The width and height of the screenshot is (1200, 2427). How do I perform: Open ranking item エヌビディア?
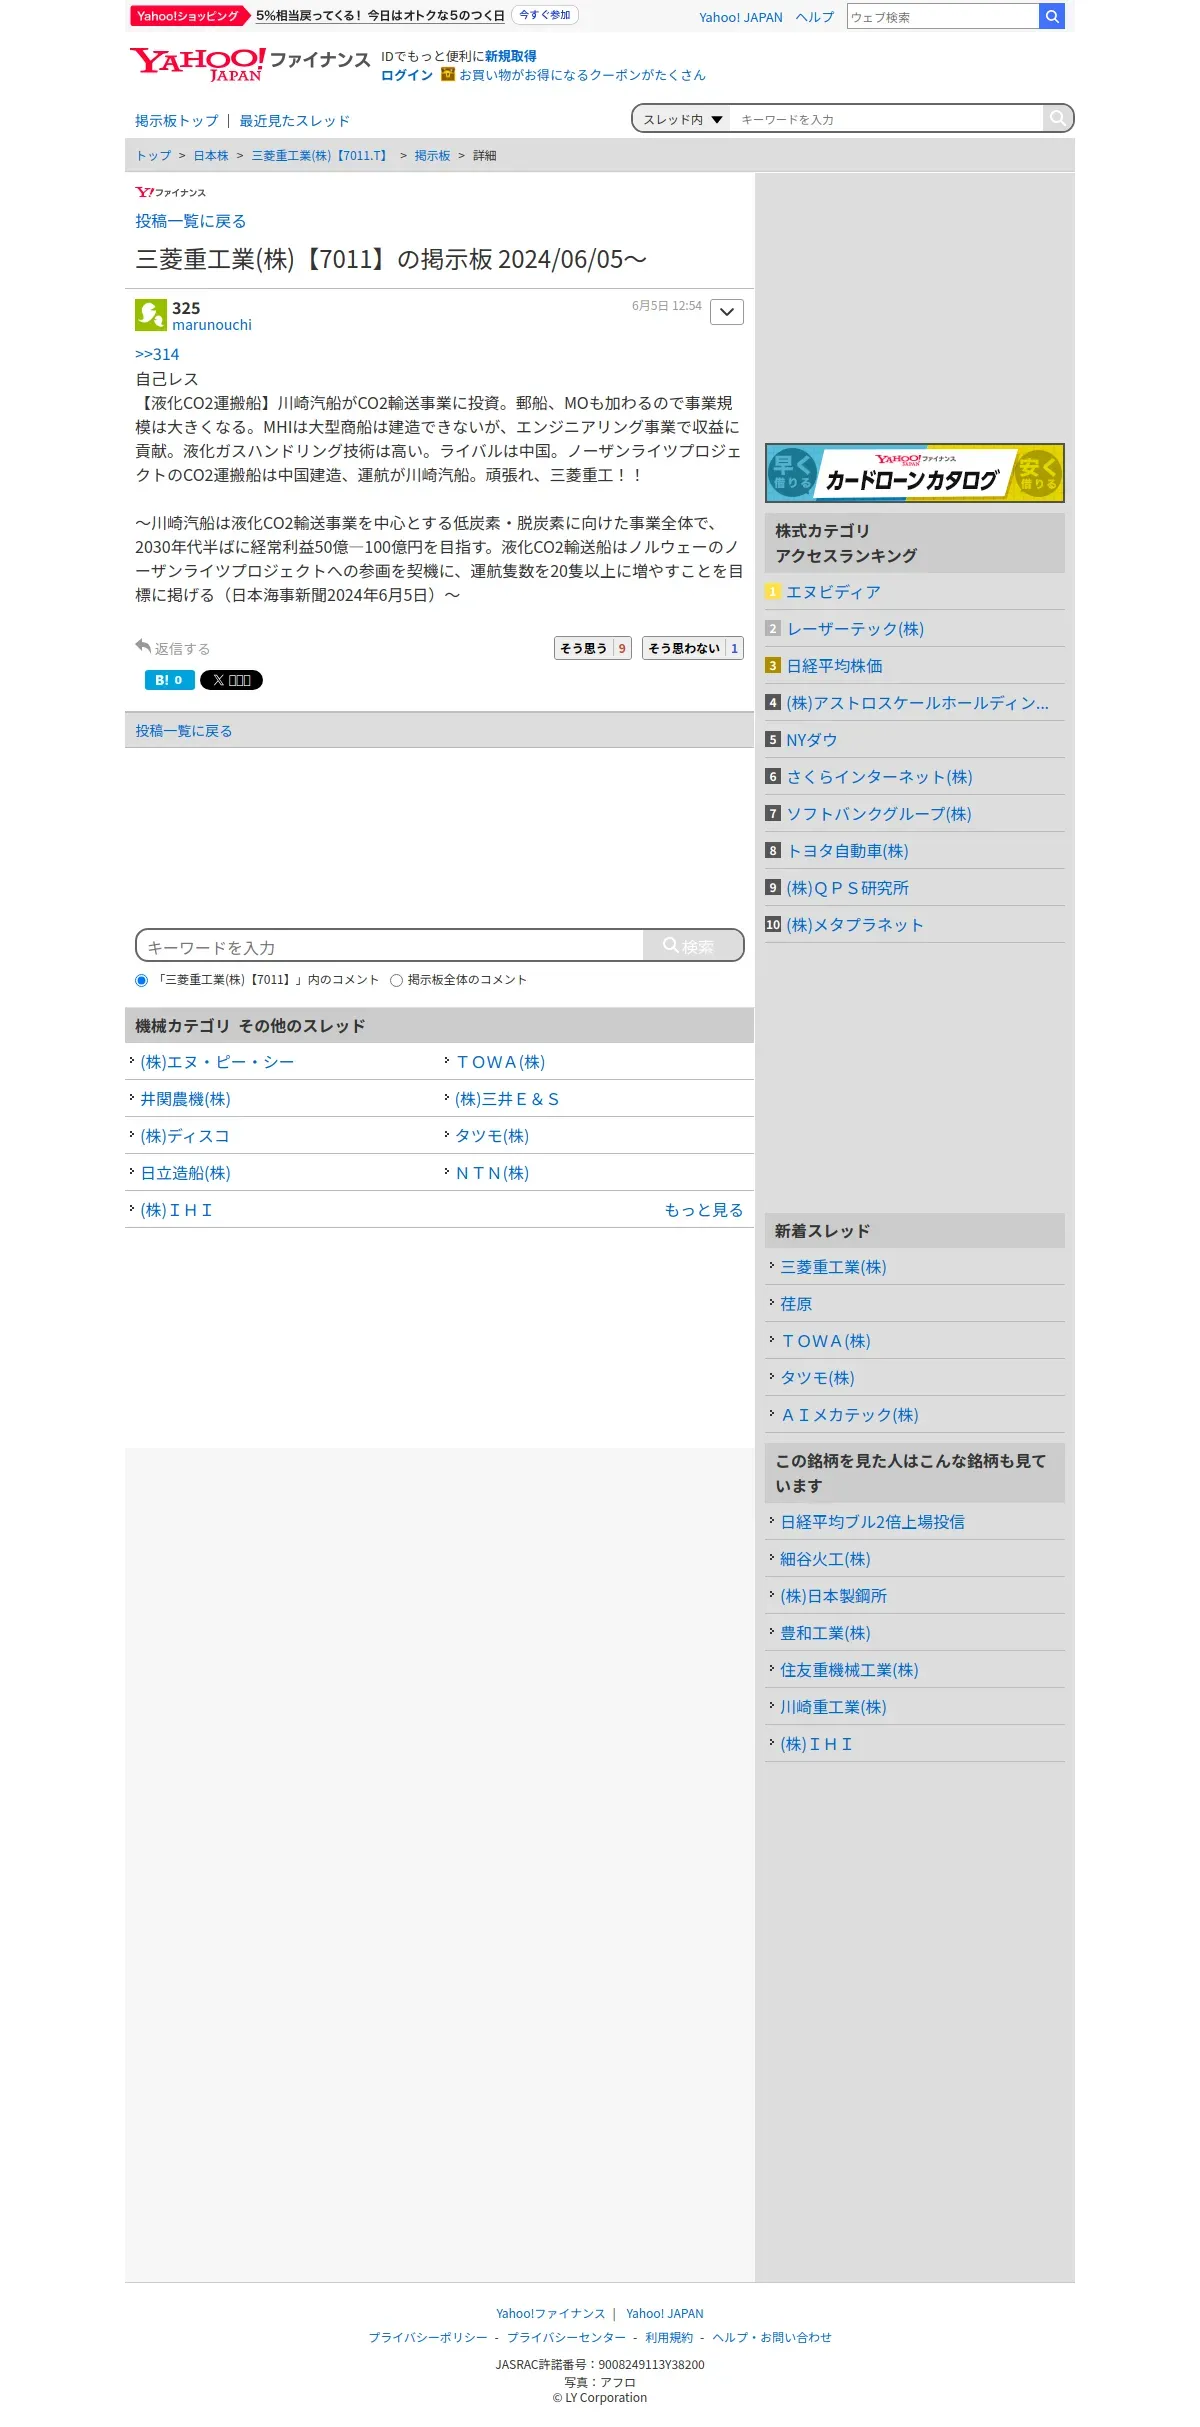(x=834, y=592)
